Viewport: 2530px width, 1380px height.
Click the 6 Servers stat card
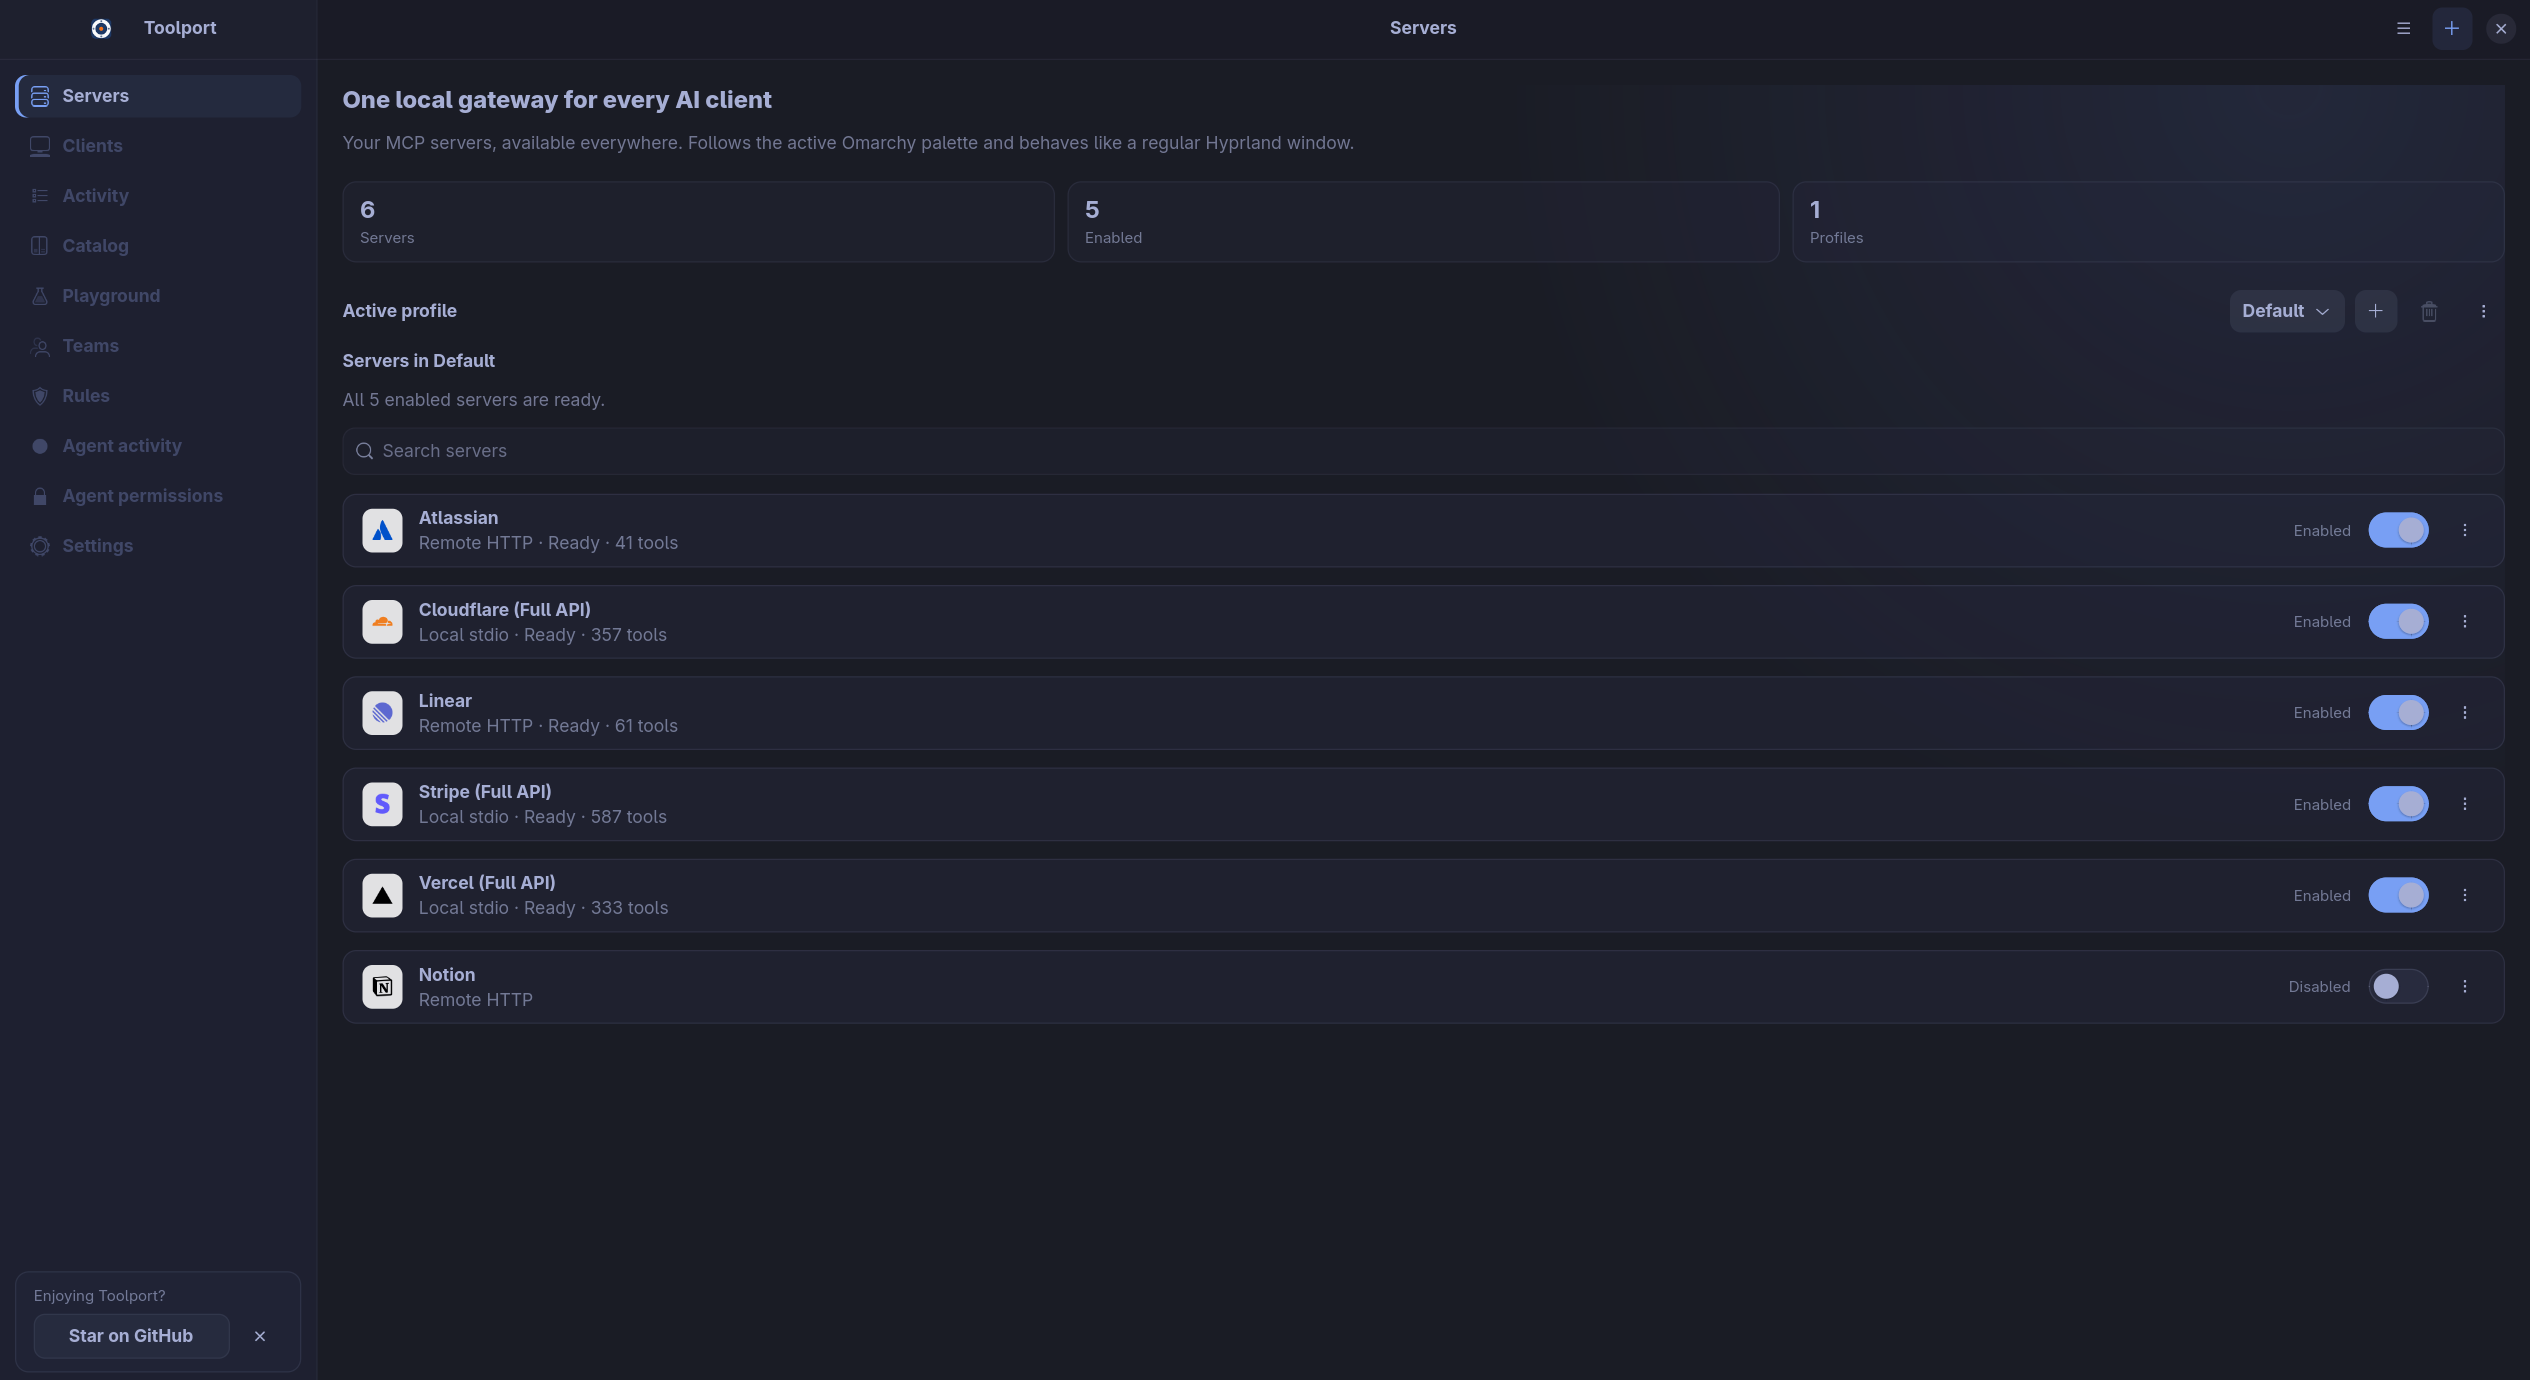point(698,222)
